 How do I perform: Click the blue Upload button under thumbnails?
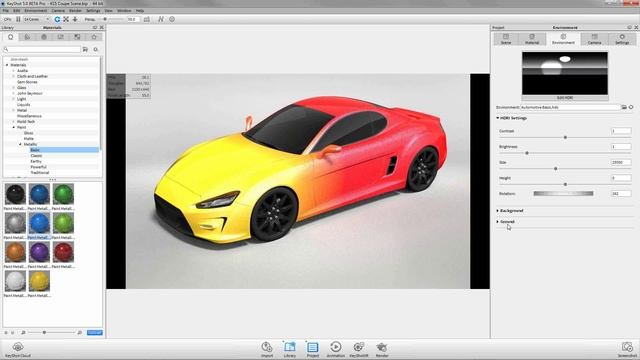coord(95,333)
